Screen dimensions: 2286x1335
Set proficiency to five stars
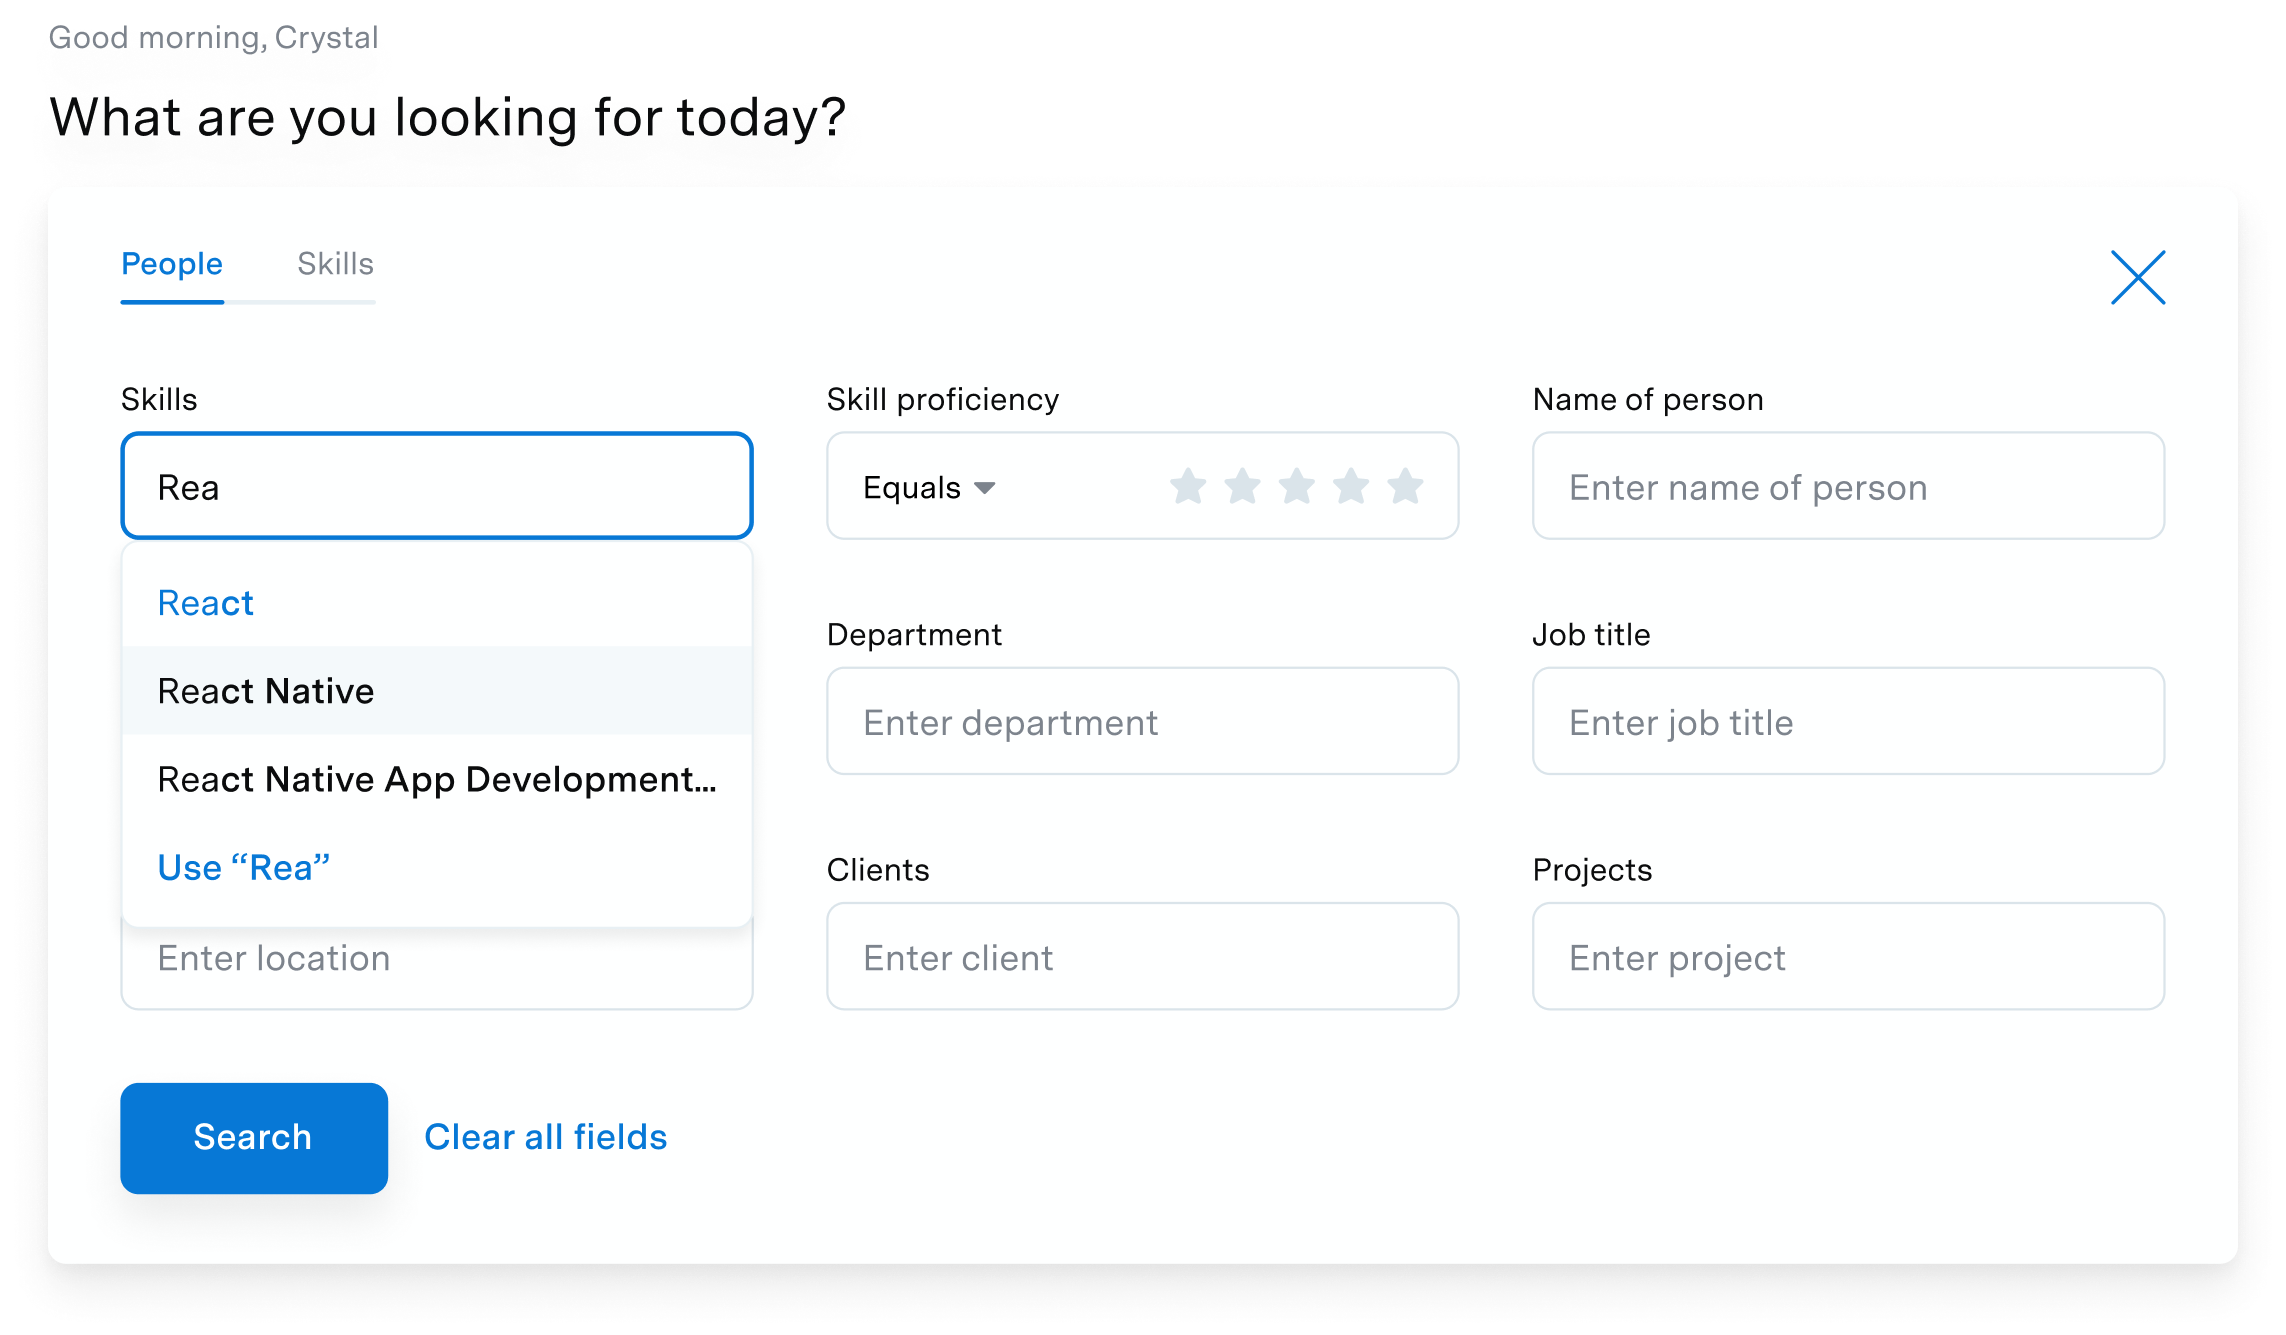pos(1405,487)
